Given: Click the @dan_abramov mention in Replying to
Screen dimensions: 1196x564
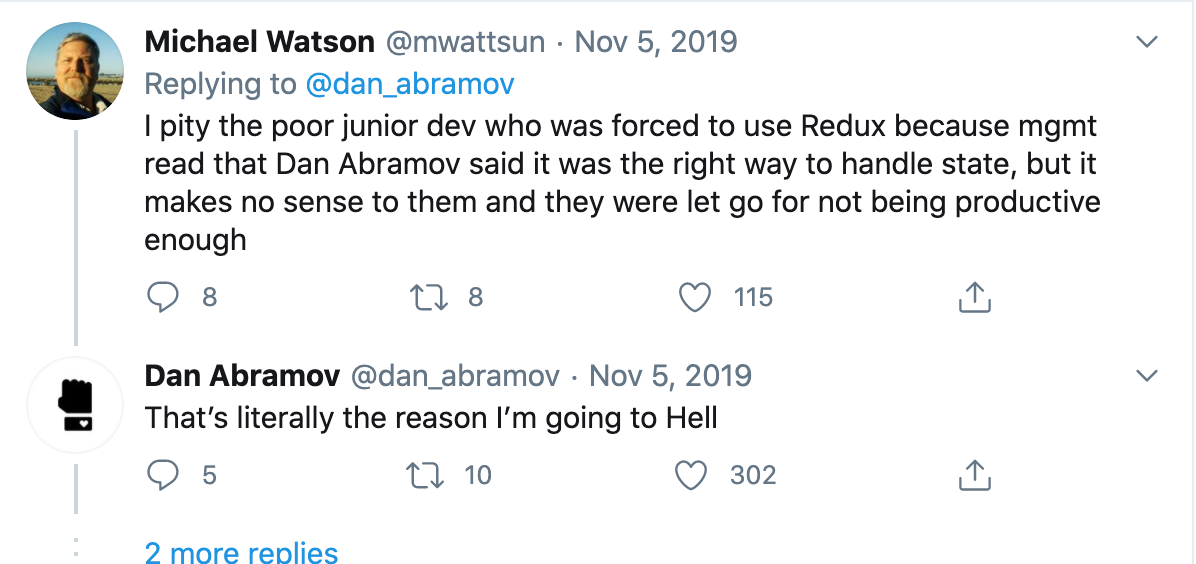Looking at the screenshot, I should click(410, 84).
